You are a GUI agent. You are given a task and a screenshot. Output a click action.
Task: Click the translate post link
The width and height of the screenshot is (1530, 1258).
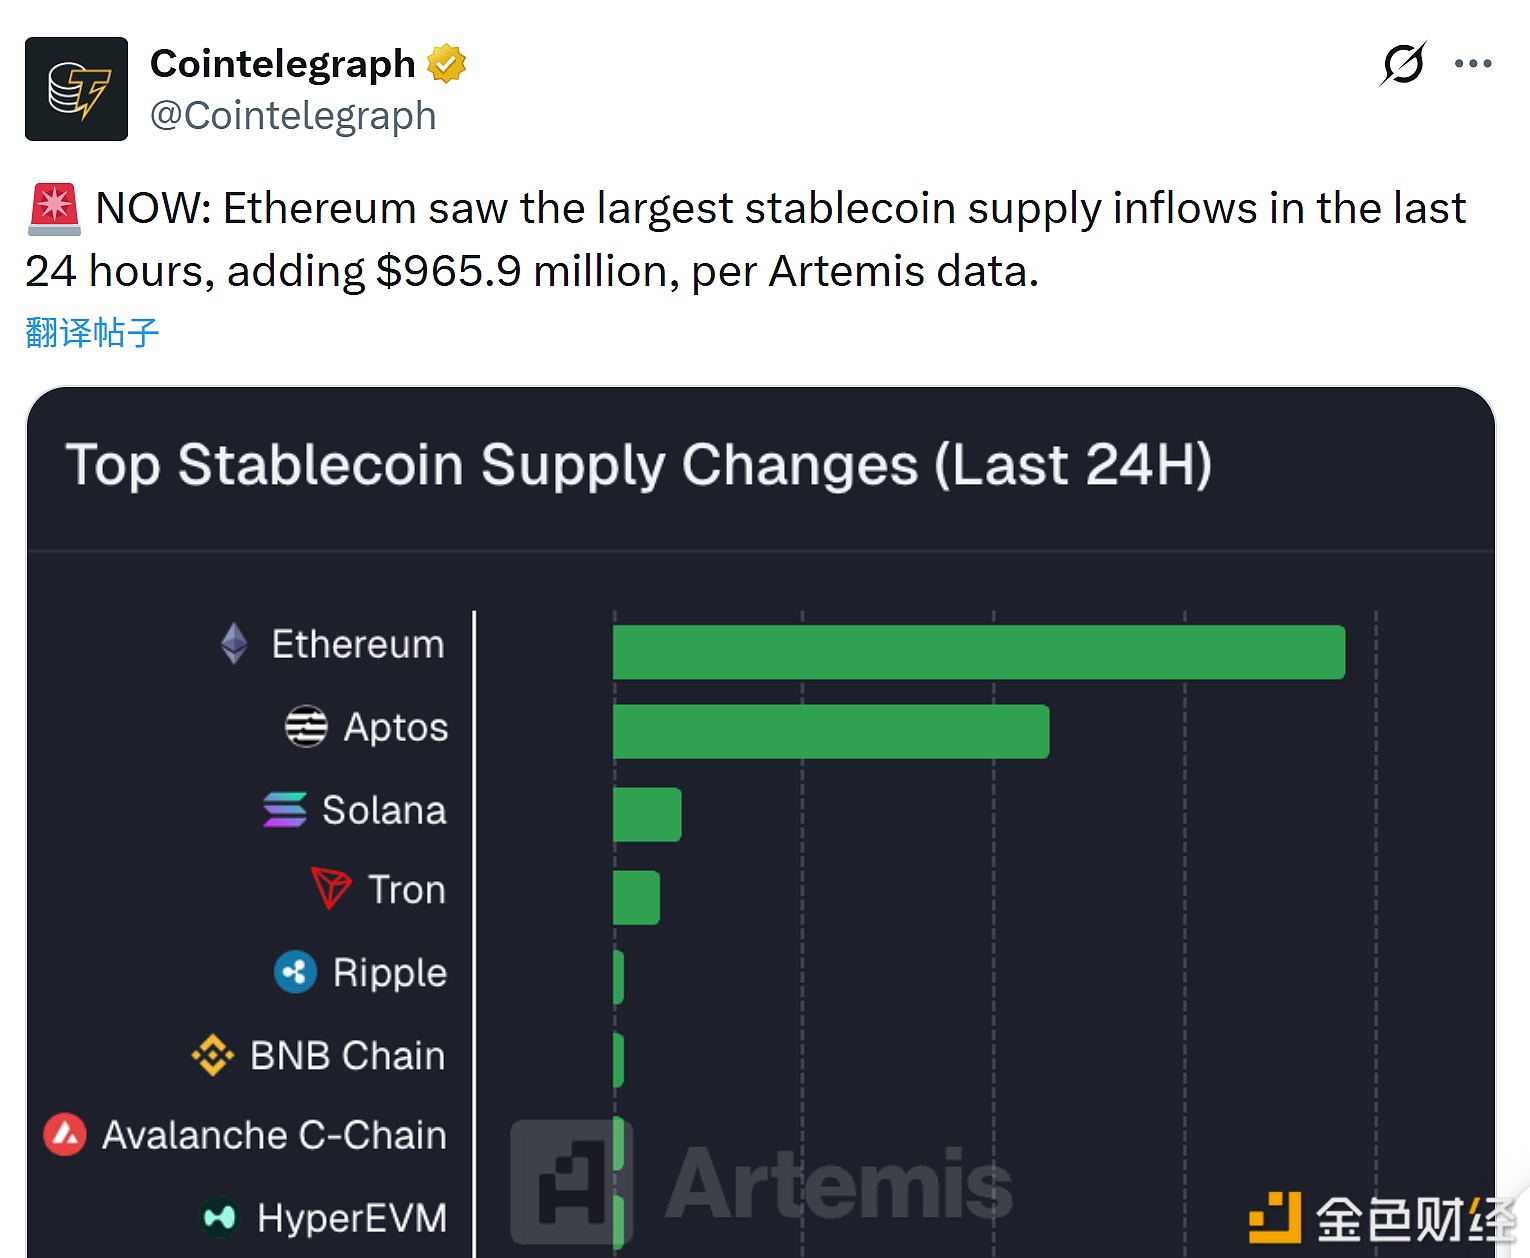pos(92,332)
